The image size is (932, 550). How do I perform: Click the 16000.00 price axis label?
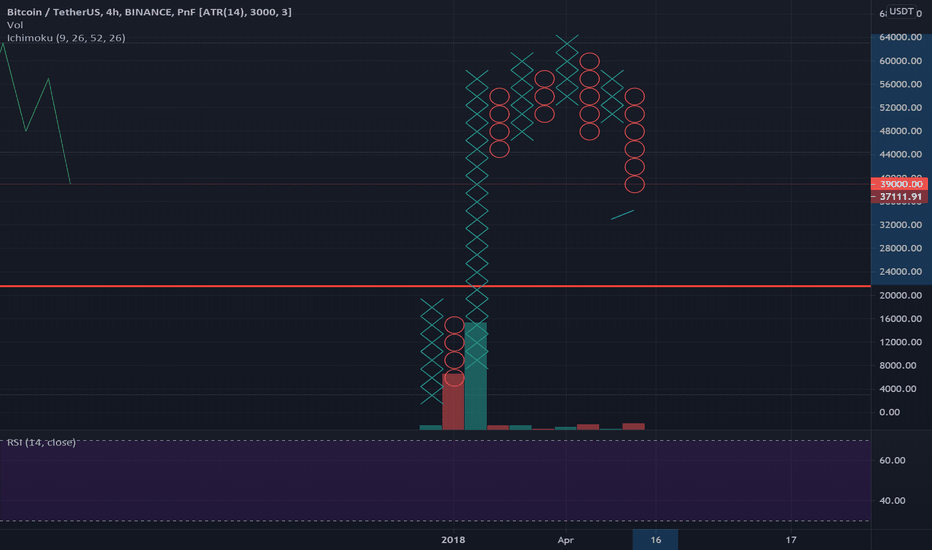(900, 319)
